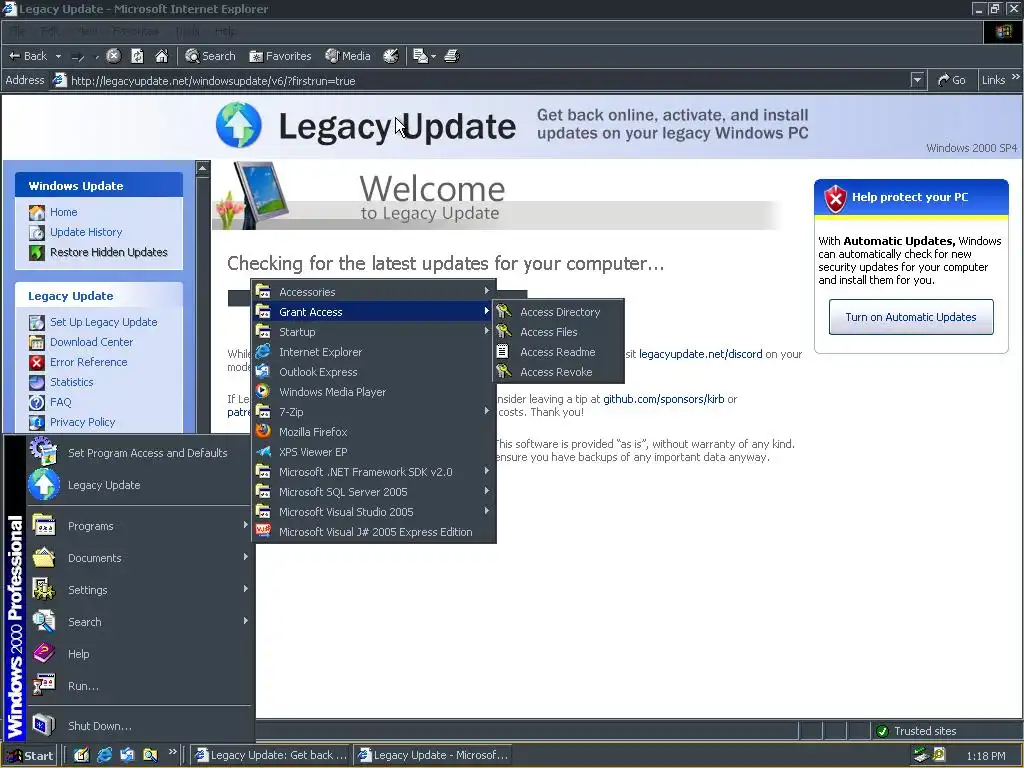Click the red Error Reference icon
This screenshot has width=1024, height=768.
tap(37, 362)
